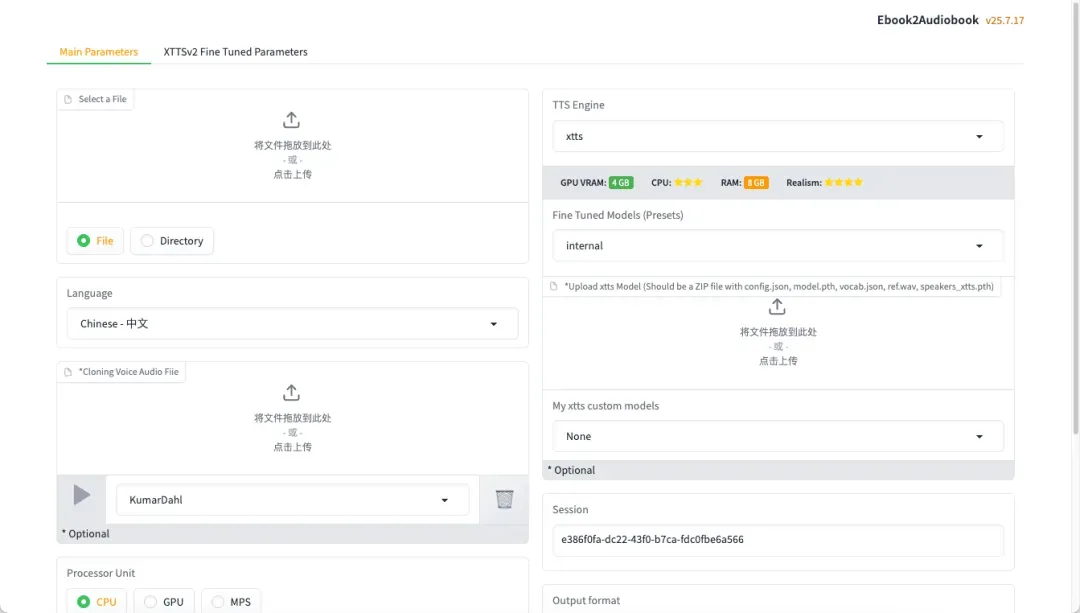Select the Directory radio option
This screenshot has height=613, width=1080.
click(x=172, y=241)
